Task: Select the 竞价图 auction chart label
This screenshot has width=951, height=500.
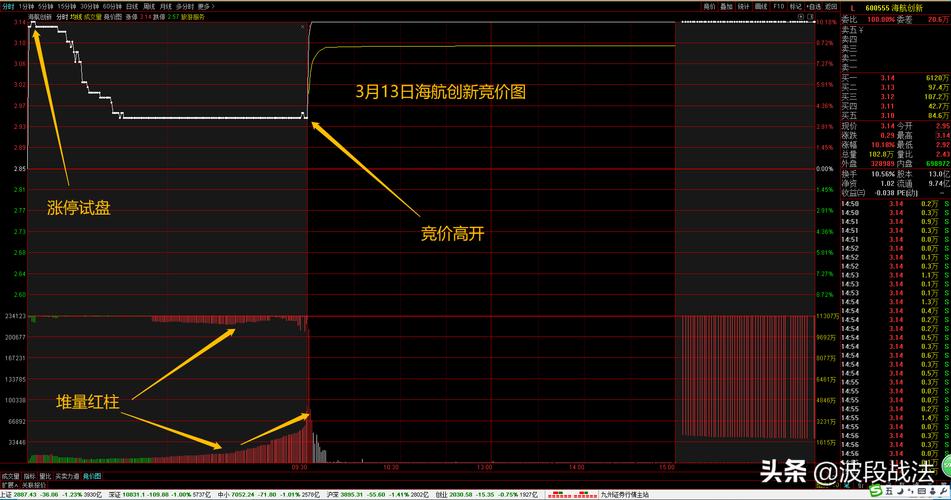Action: click(113, 17)
